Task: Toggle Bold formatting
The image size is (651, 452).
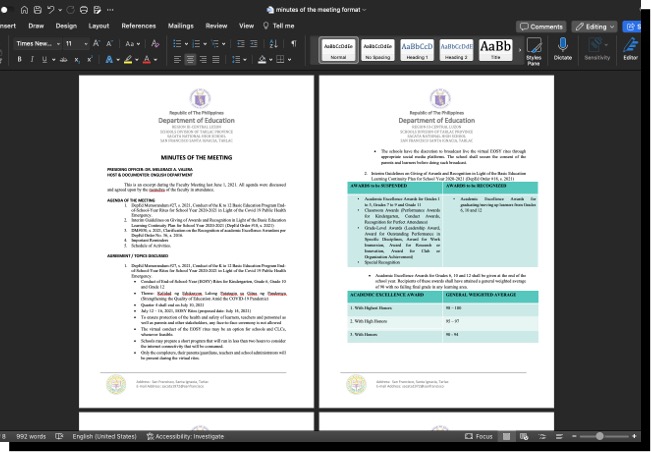Action: pyautogui.click(x=20, y=60)
